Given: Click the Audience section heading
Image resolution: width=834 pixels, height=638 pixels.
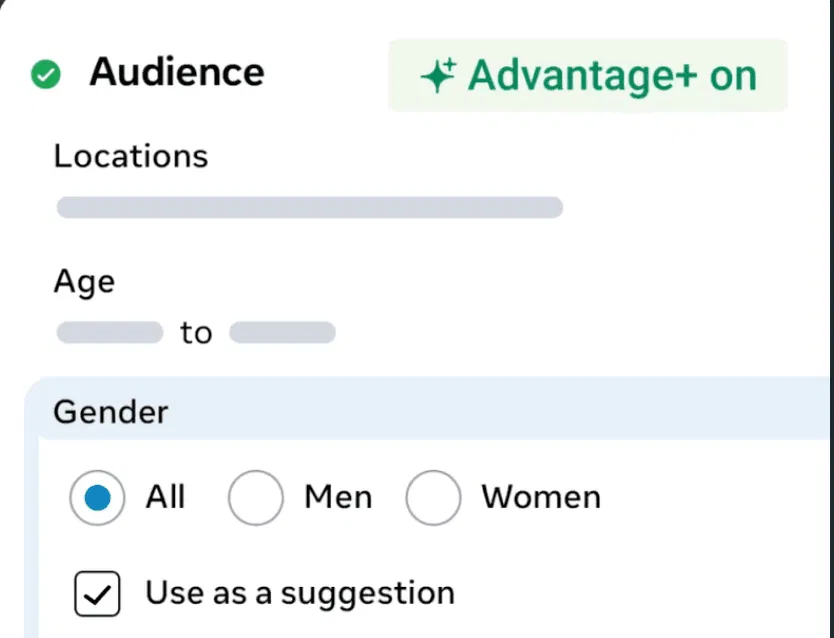Looking at the screenshot, I should pos(177,72).
